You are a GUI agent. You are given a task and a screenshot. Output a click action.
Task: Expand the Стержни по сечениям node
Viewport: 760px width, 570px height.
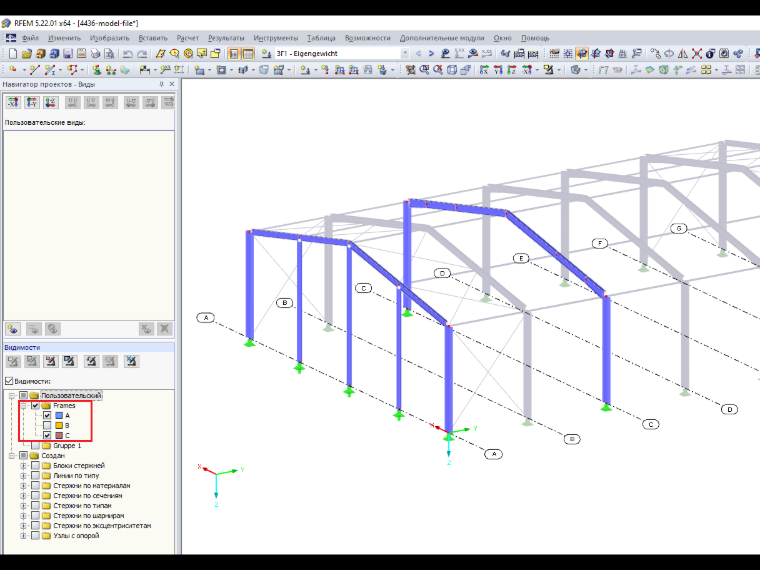[x=23, y=495]
